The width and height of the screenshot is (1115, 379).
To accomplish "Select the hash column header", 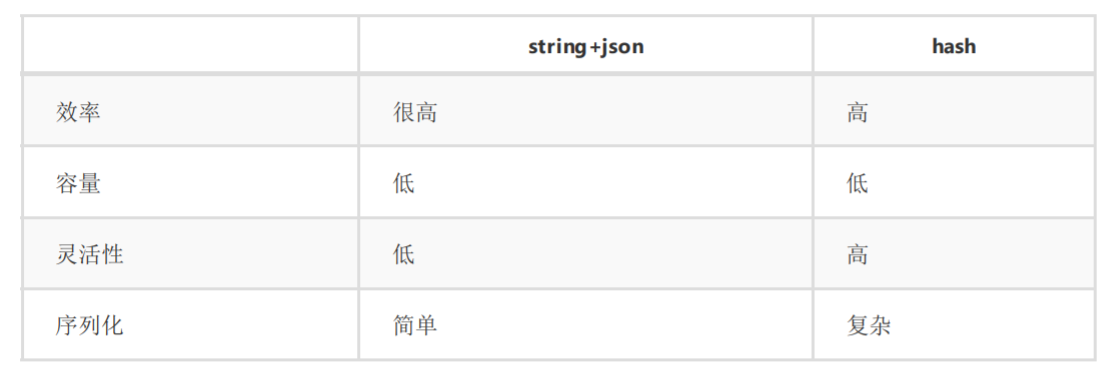I will pyautogui.click(x=954, y=46).
